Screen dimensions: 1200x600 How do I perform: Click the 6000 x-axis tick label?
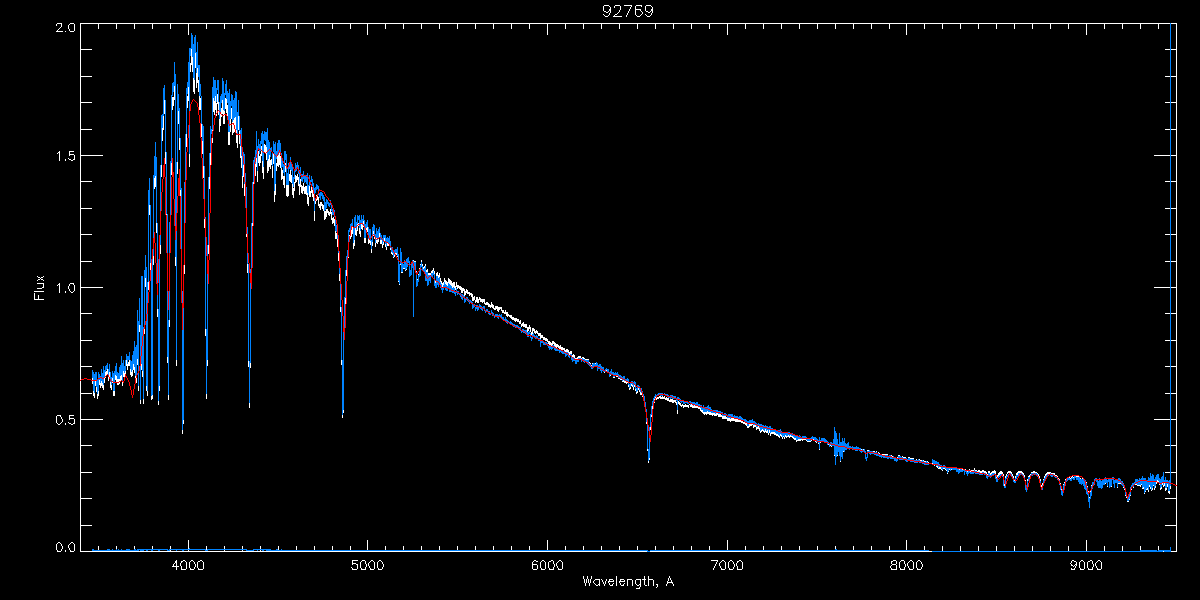pyautogui.click(x=547, y=564)
